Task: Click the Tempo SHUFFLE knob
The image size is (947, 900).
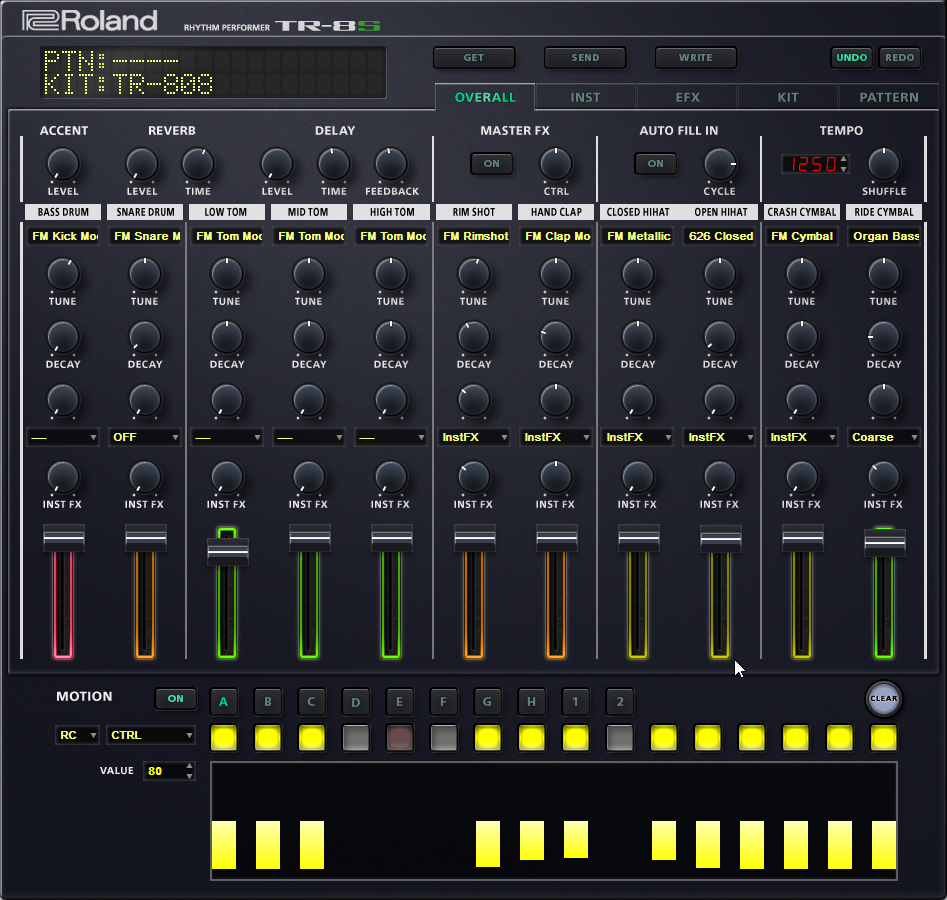Action: pos(884,164)
